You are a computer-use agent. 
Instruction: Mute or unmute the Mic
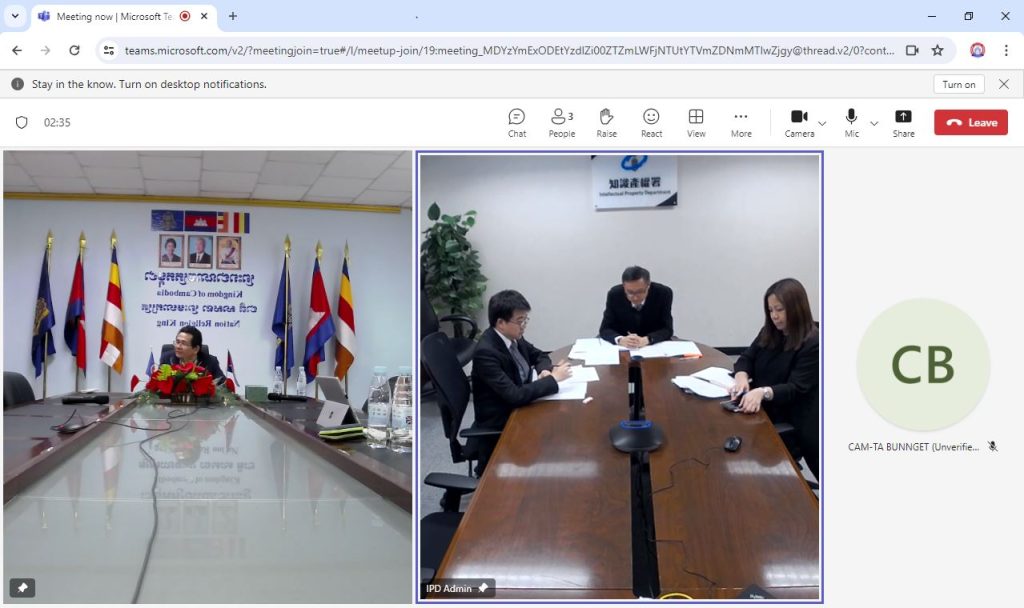click(x=851, y=122)
